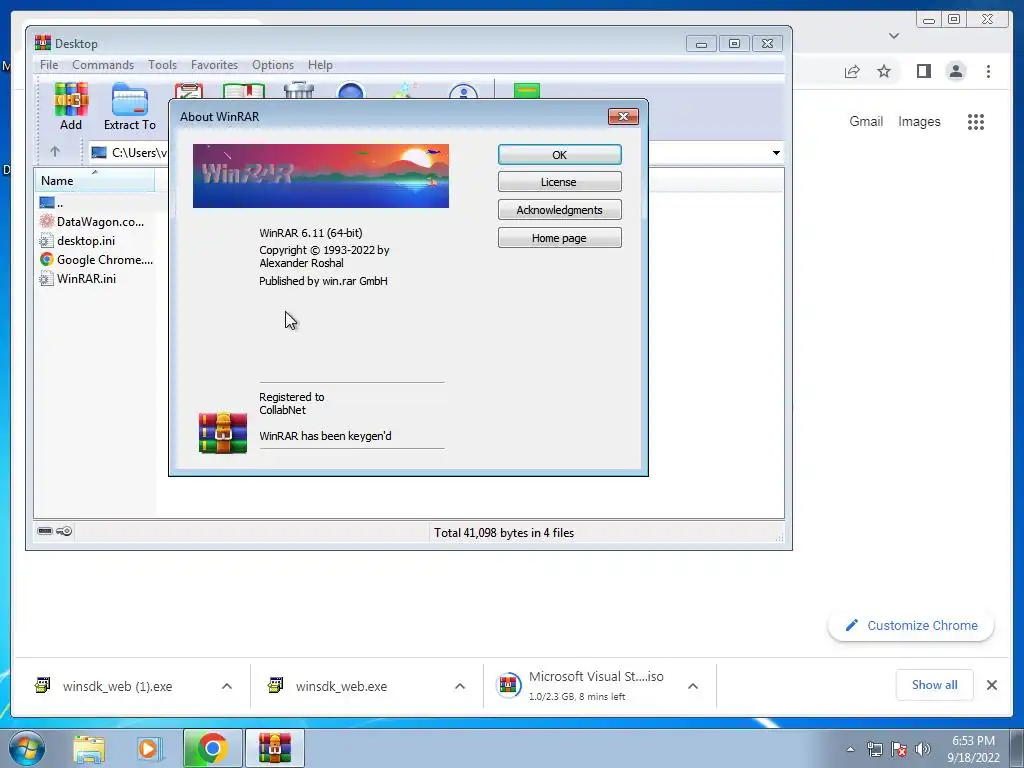Click the Chrome share page icon
Screen dimensions: 1024x768
click(x=852, y=71)
